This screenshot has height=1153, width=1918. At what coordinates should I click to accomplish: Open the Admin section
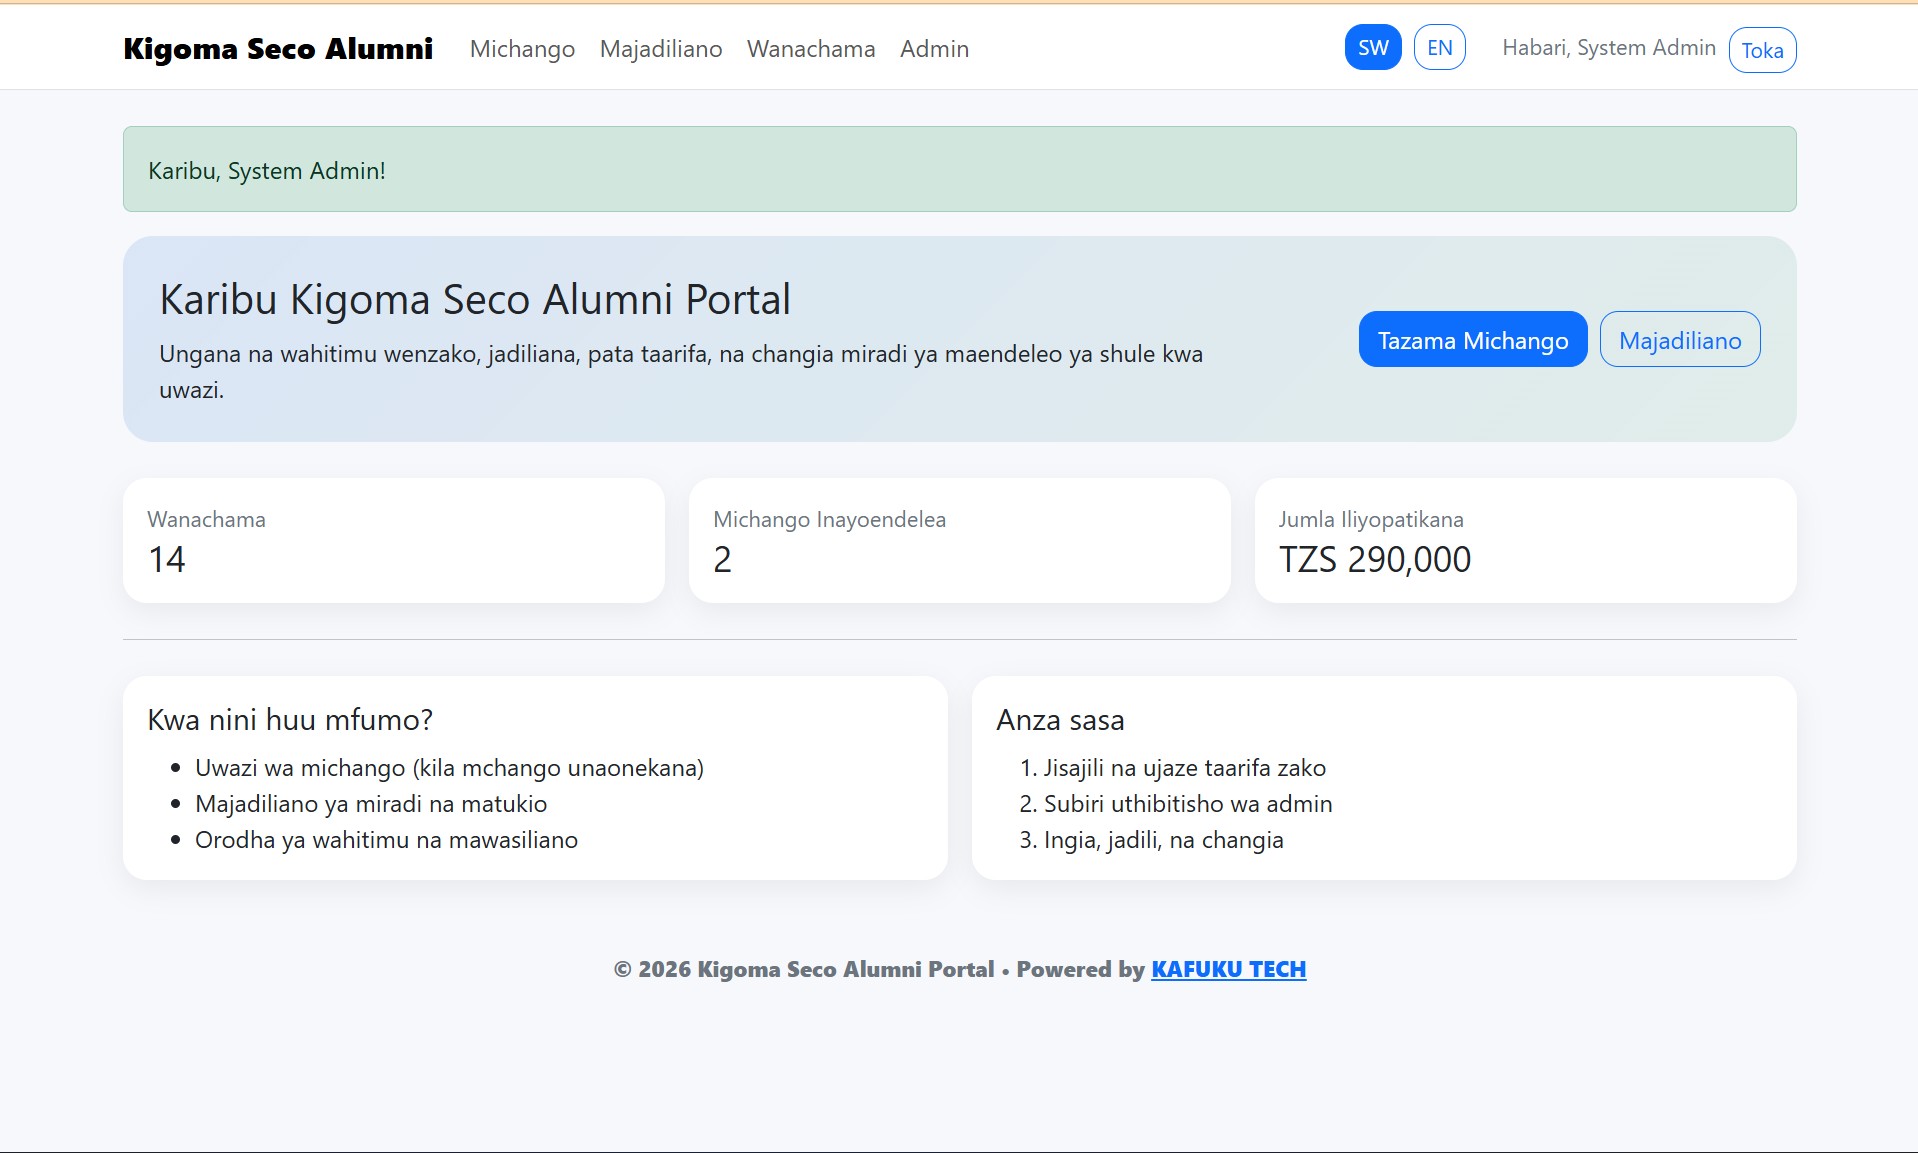pos(933,49)
